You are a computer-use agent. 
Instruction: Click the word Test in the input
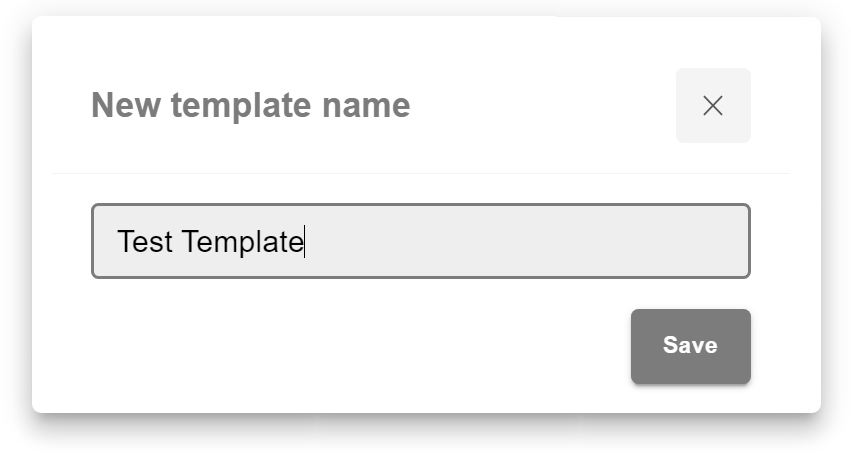pyautogui.click(x=145, y=242)
